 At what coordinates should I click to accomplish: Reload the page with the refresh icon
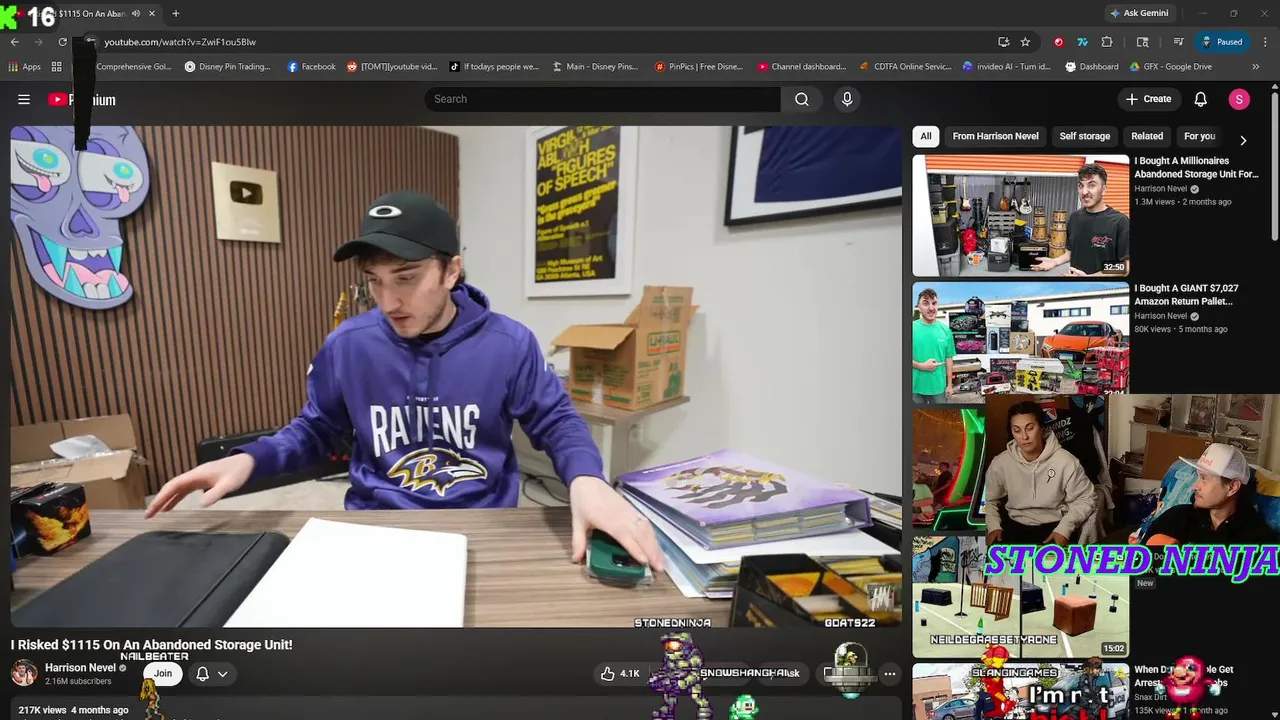point(62,42)
